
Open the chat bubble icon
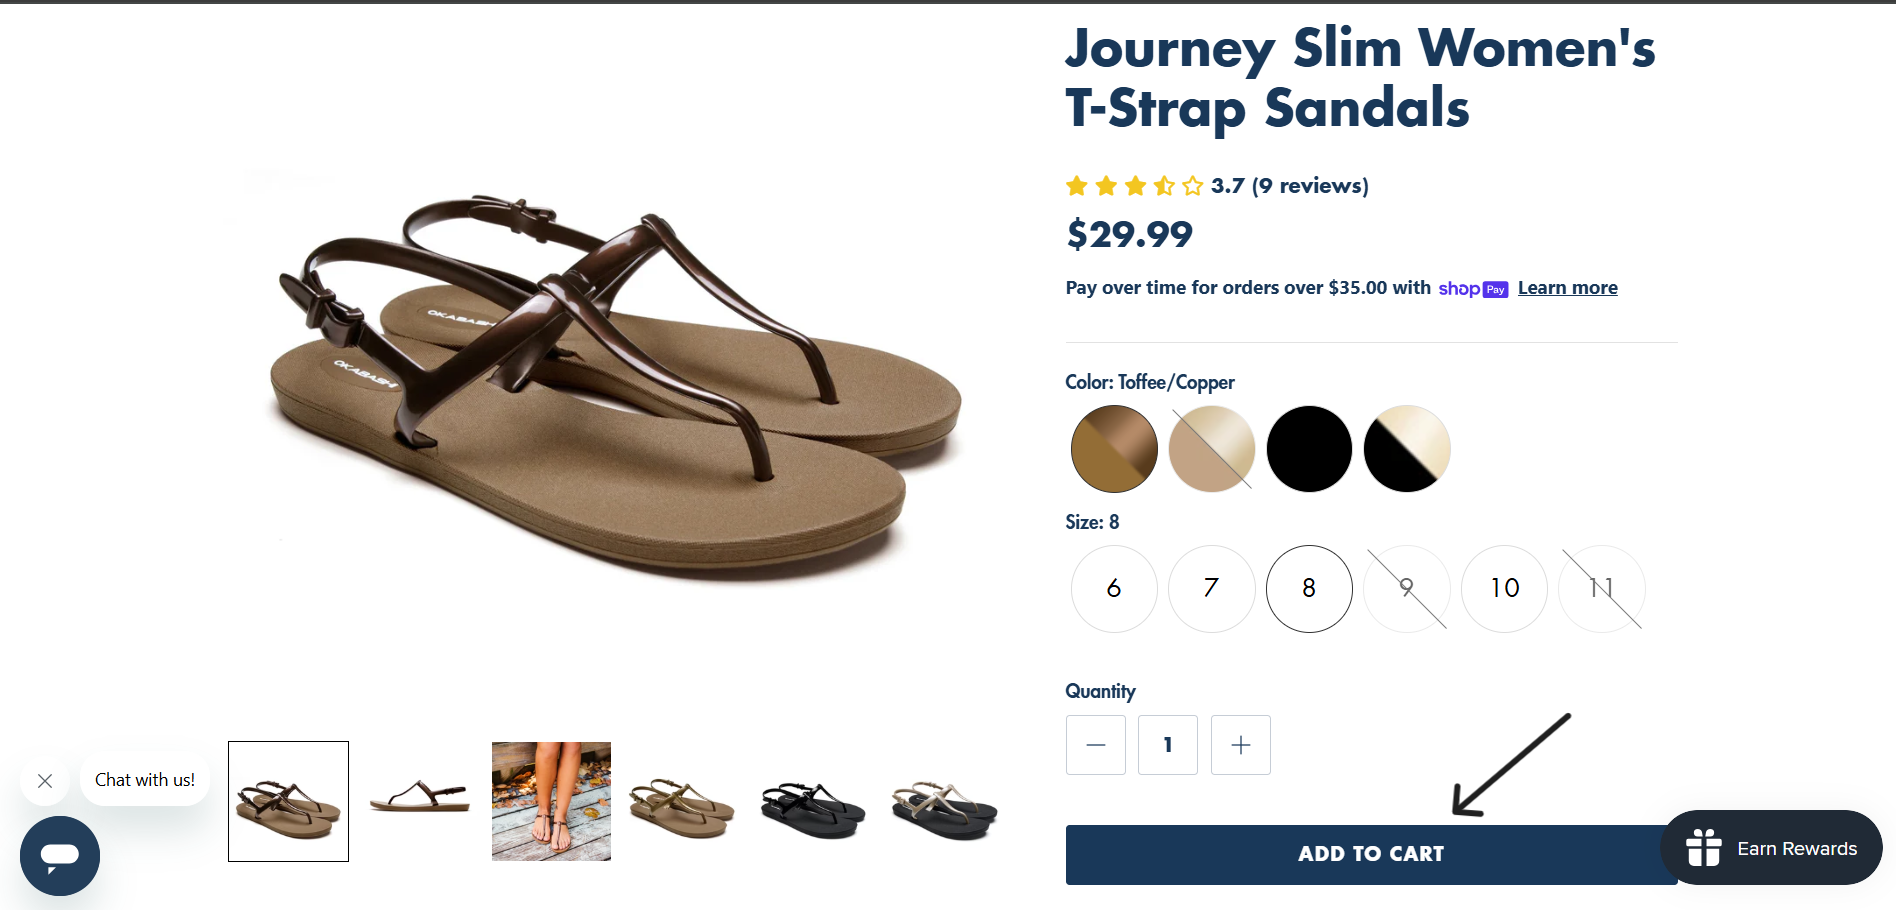click(60, 856)
